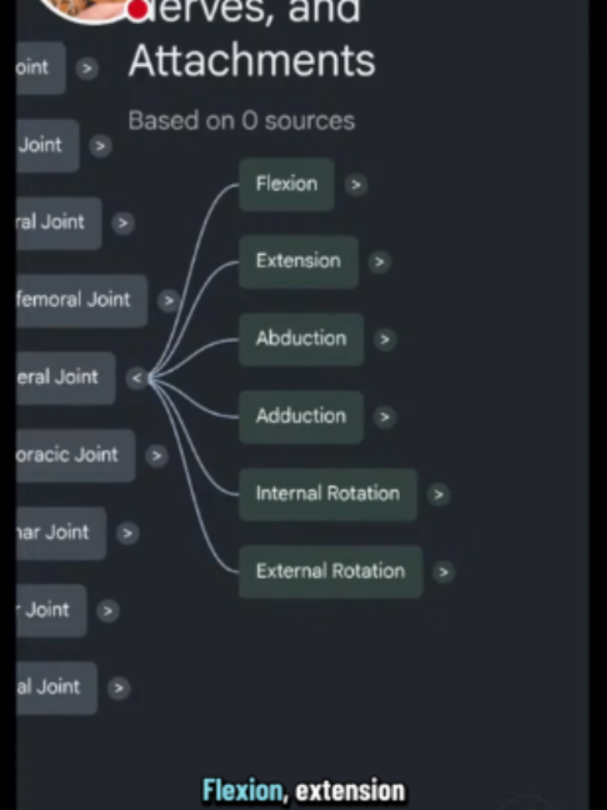The image size is (607, 810).
Task: Expand the Flexion node chevron
Action: [x=356, y=184]
